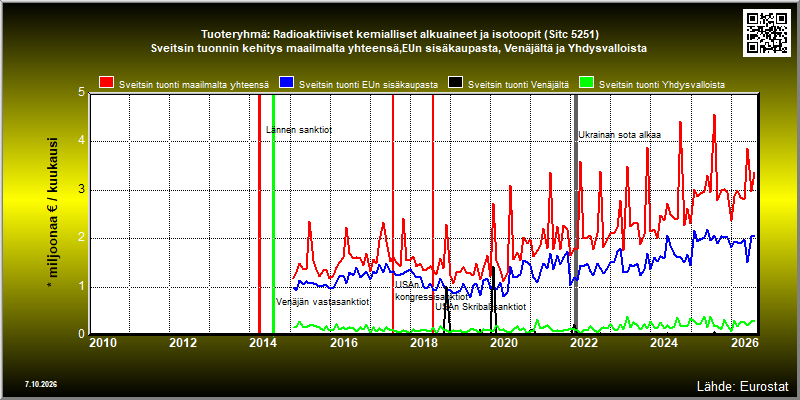800x400 pixels.
Task: Click the black legend swatch for Russia imports
Action: 455,83
